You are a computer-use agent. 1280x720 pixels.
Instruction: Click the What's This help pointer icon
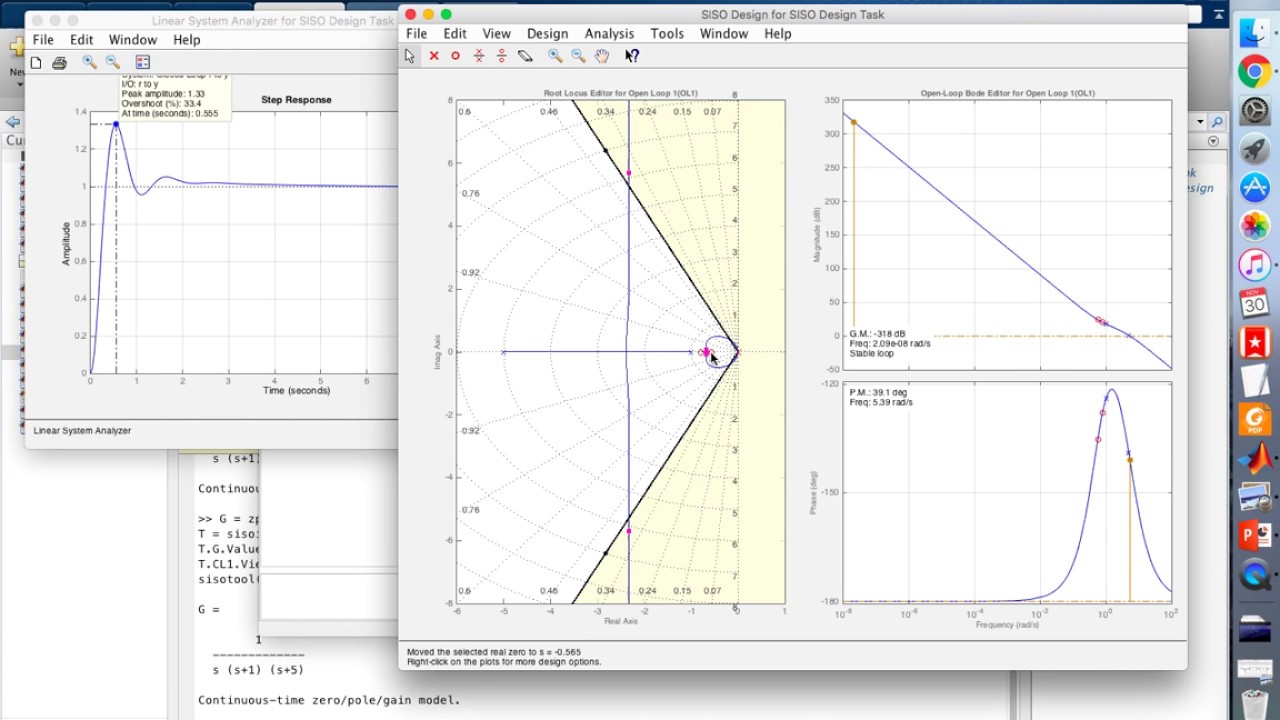(x=632, y=56)
